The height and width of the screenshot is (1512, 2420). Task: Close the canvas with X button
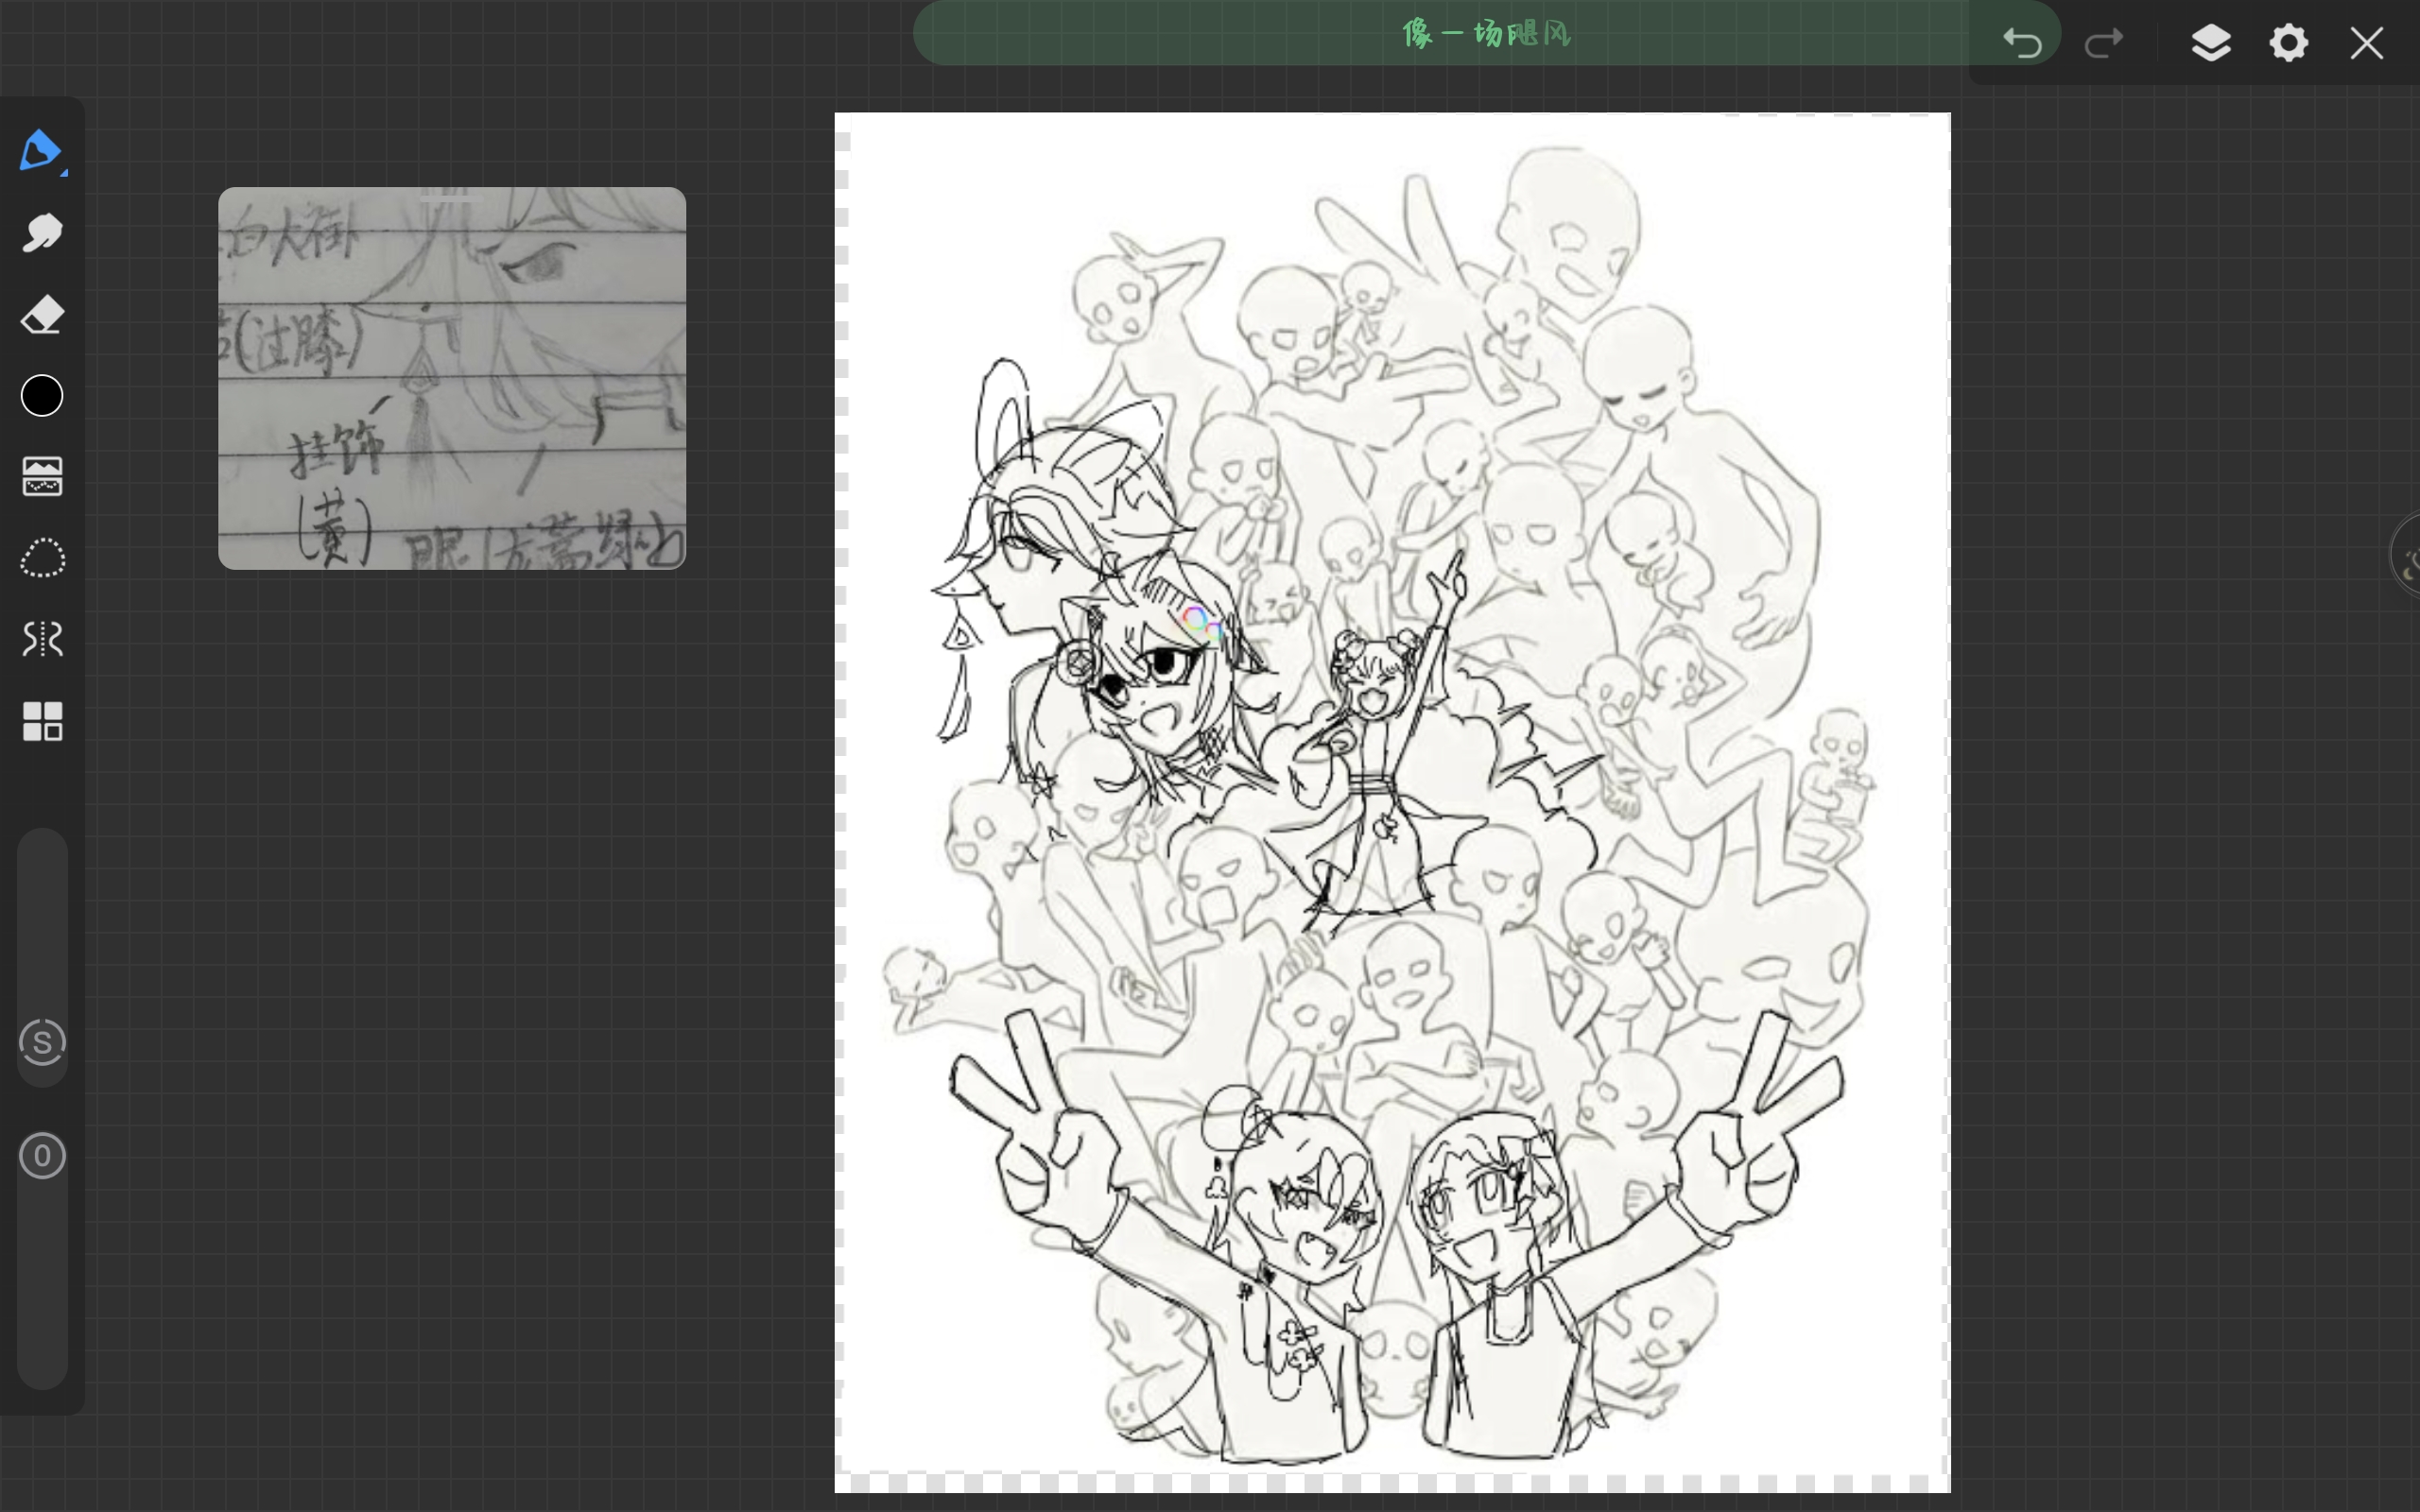pos(2367,43)
